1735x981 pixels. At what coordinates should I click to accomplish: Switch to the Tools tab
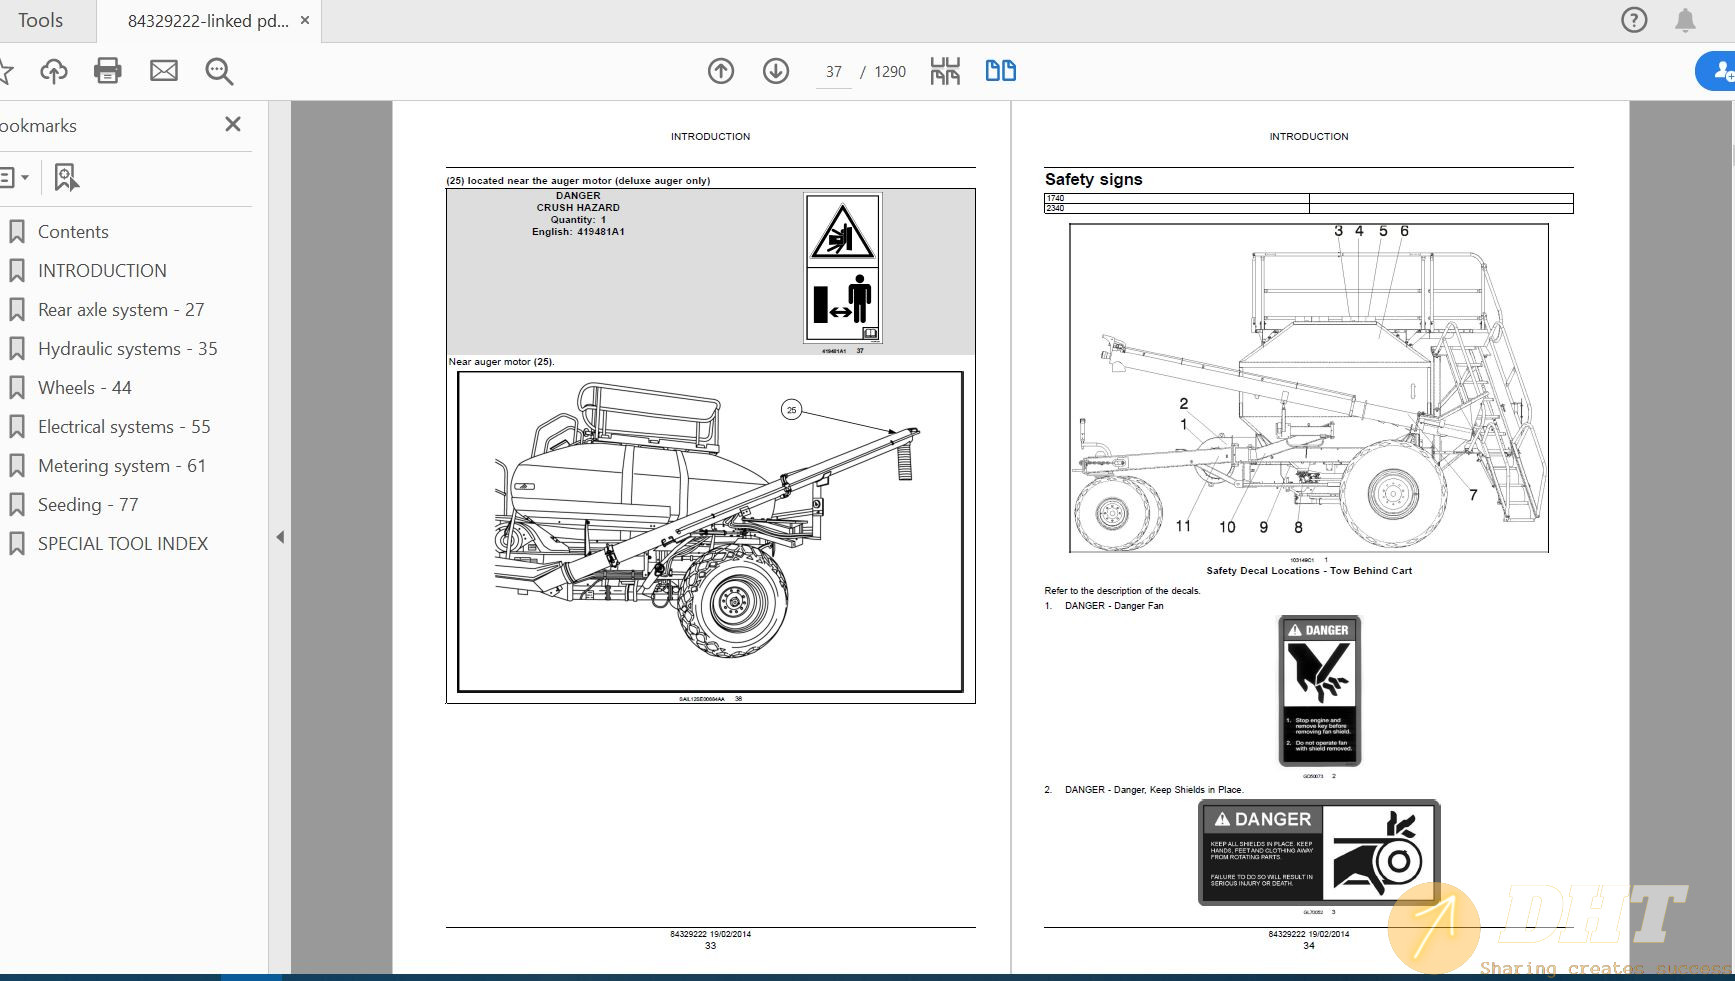[x=41, y=20]
